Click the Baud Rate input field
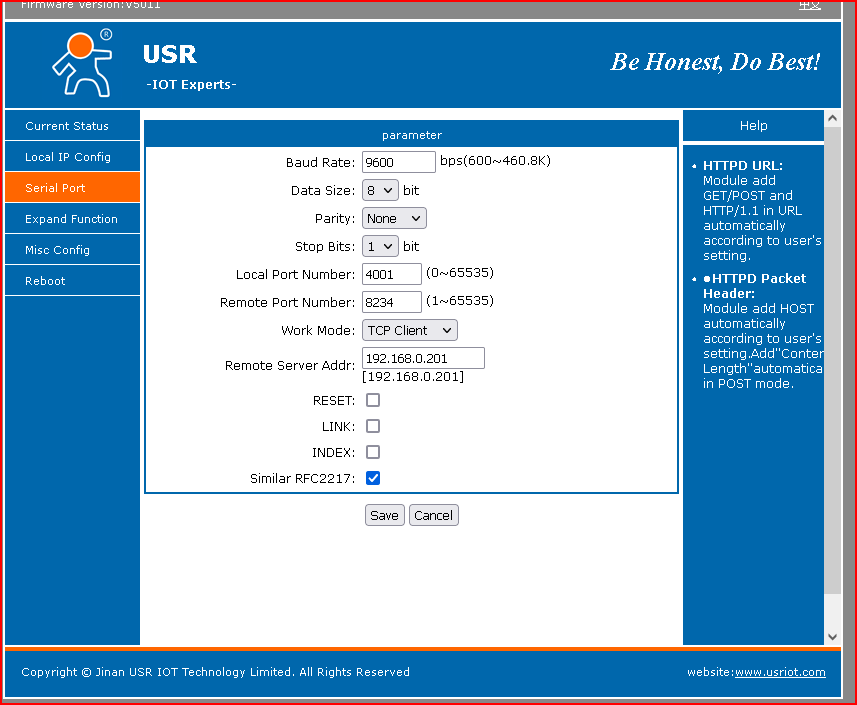This screenshot has height=705, width=857. (398, 162)
